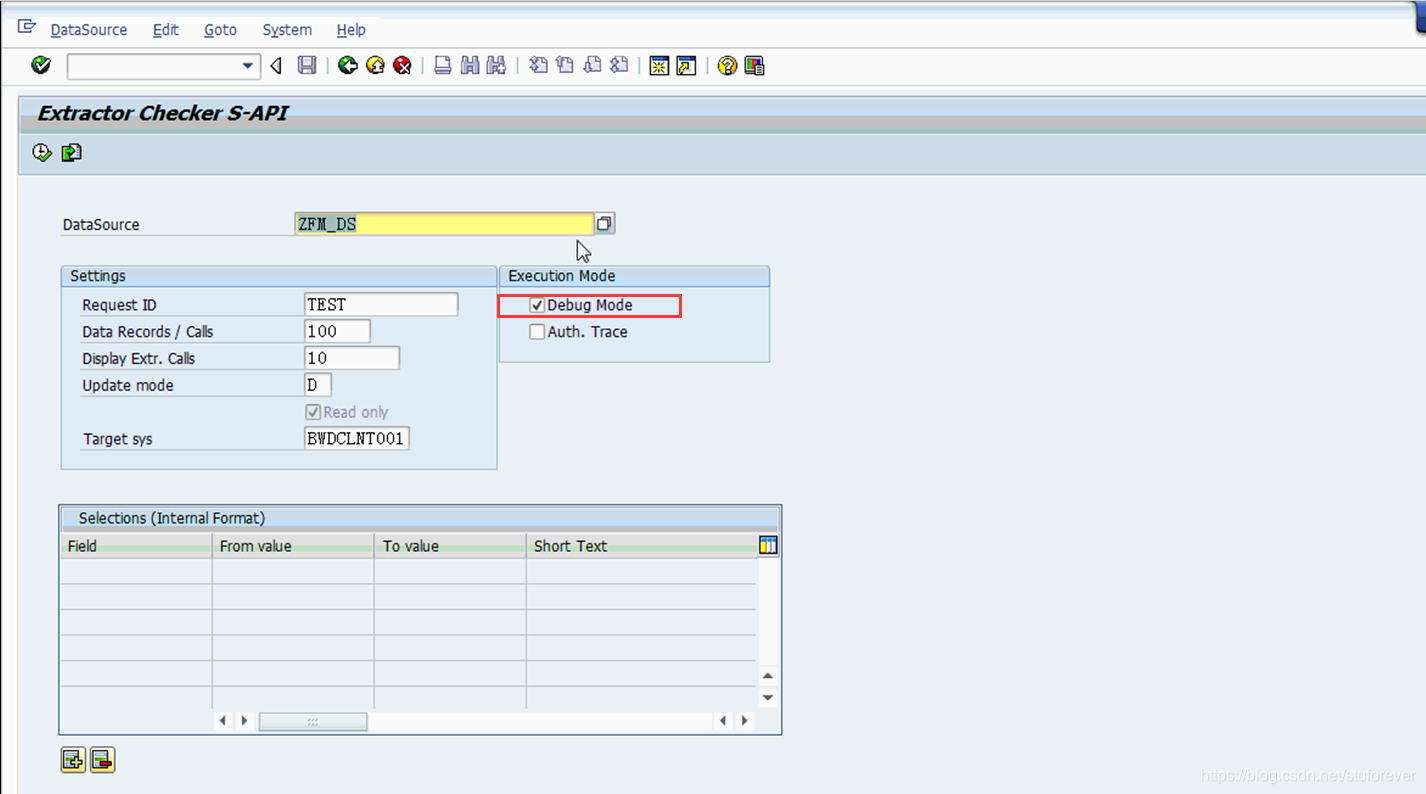This screenshot has width=1426, height=794.
Task: Click the Previous Page icon
Action: click(565, 65)
